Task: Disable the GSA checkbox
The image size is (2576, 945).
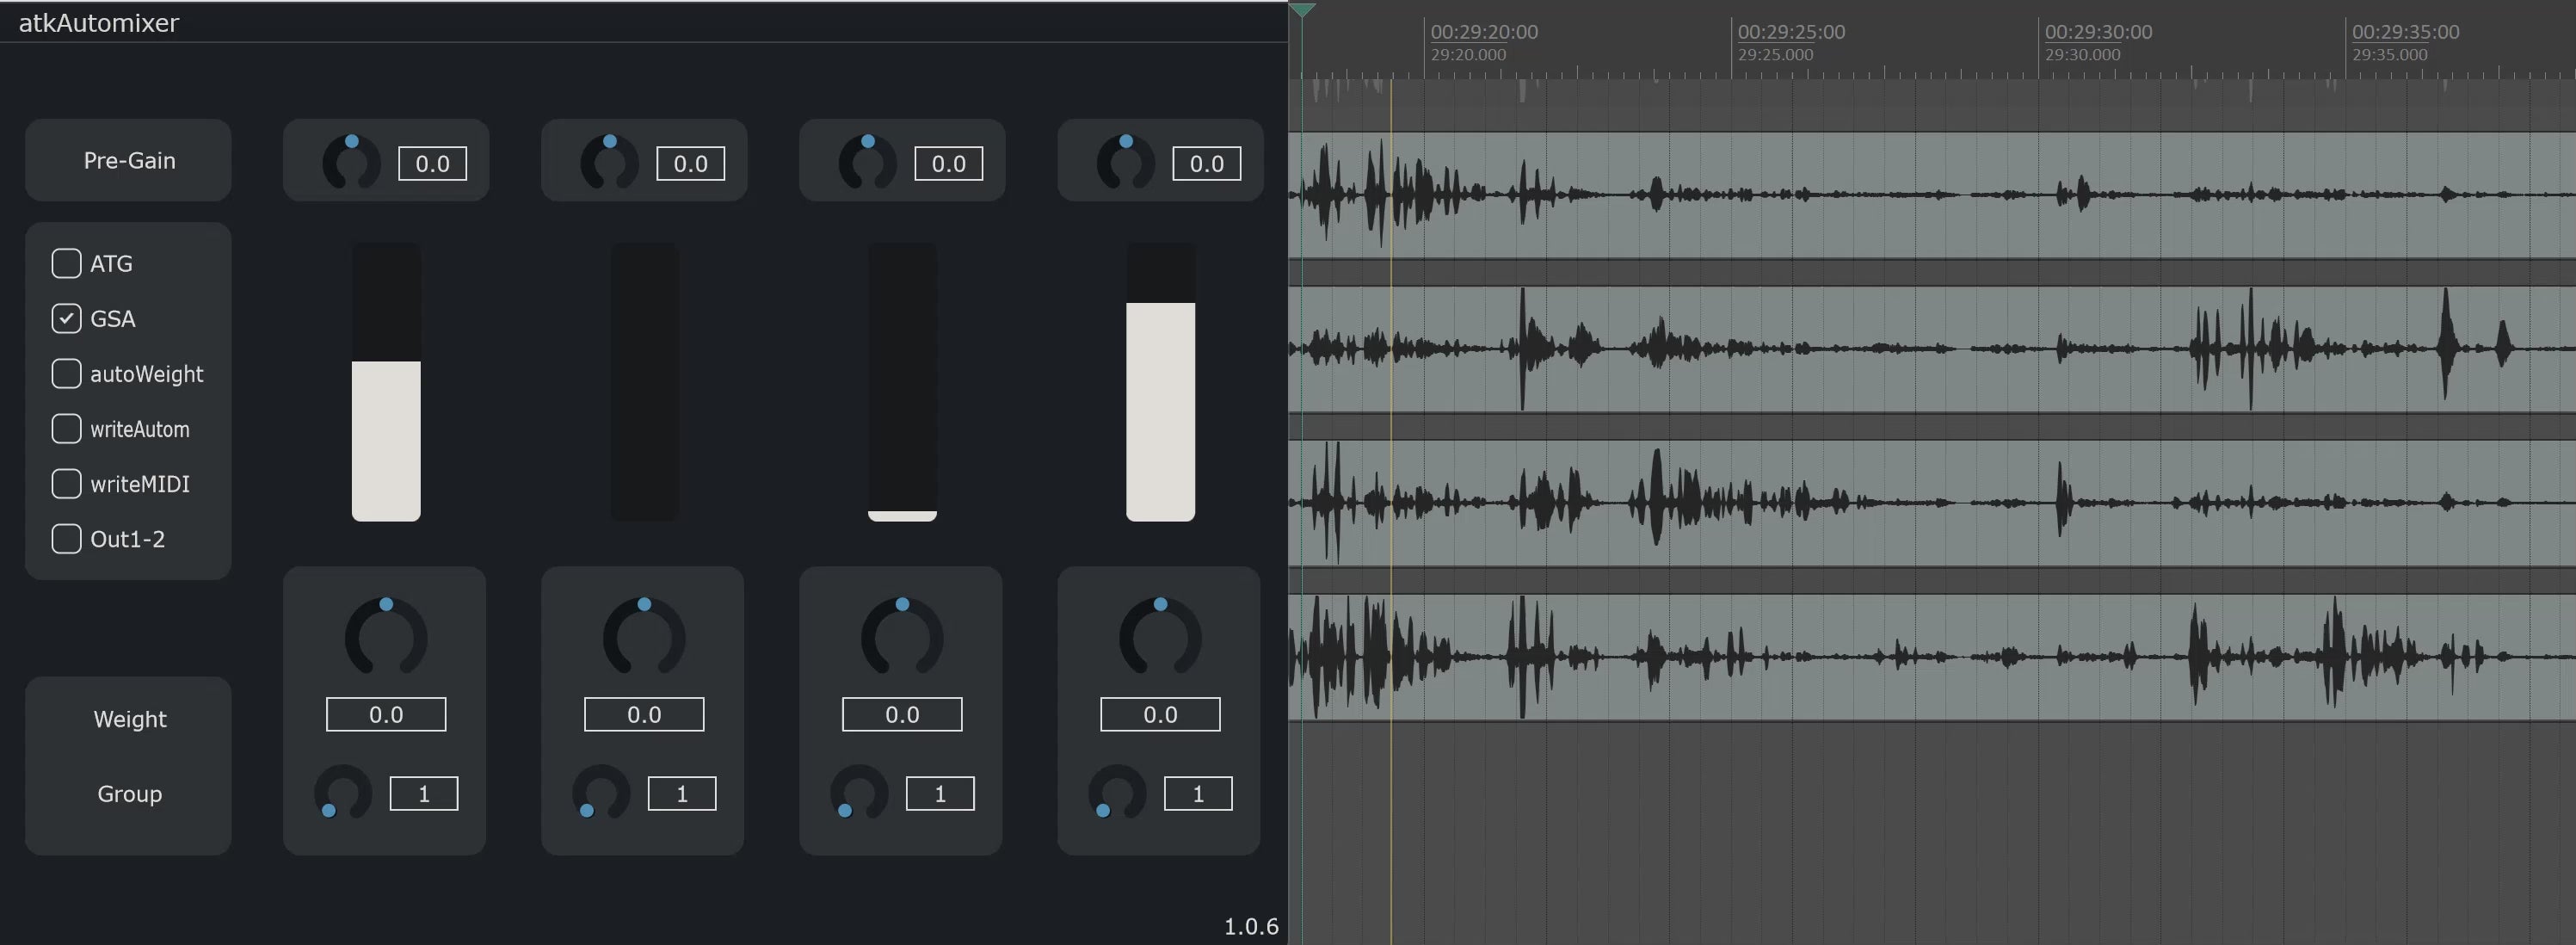Action: click(66, 318)
